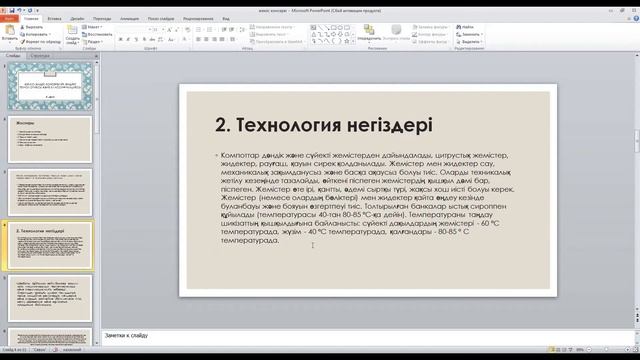The width and height of the screenshot is (640, 360).
Task: Click the numbered list icon
Action: pyautogui.click(x=210, y=30)
